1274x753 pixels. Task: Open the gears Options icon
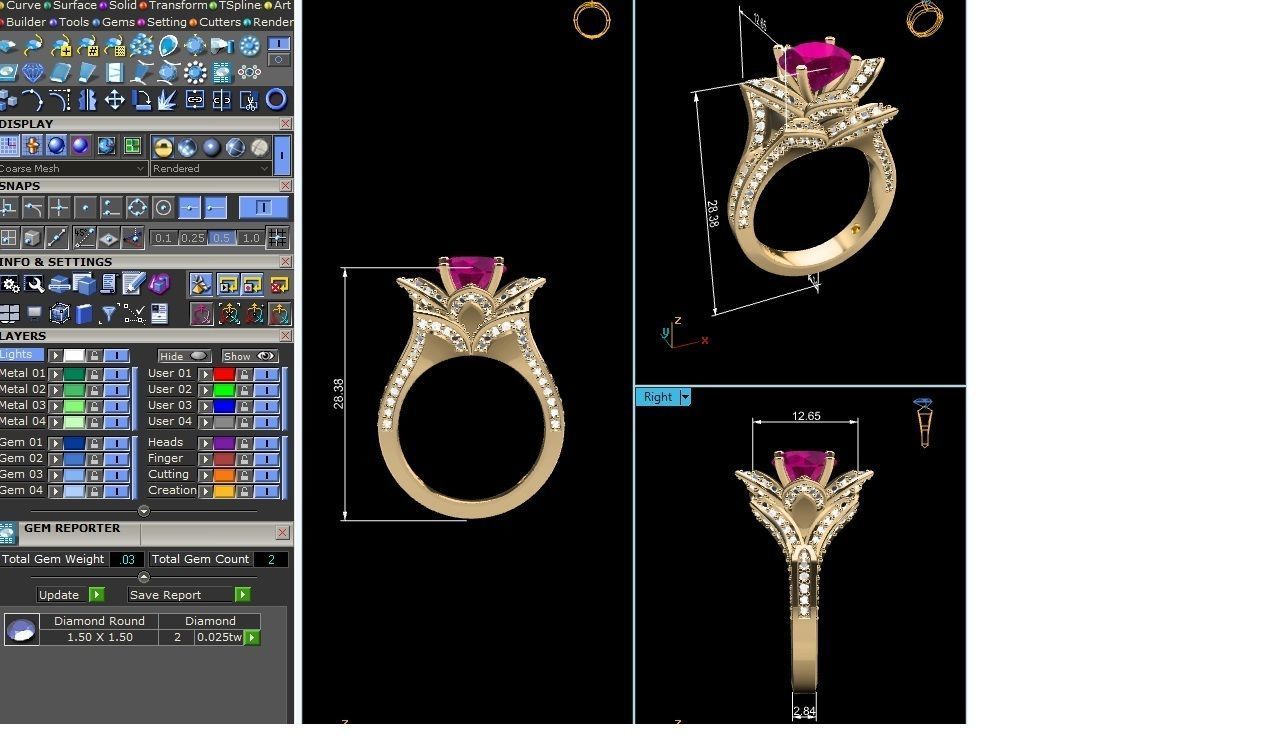pos(9,284)
